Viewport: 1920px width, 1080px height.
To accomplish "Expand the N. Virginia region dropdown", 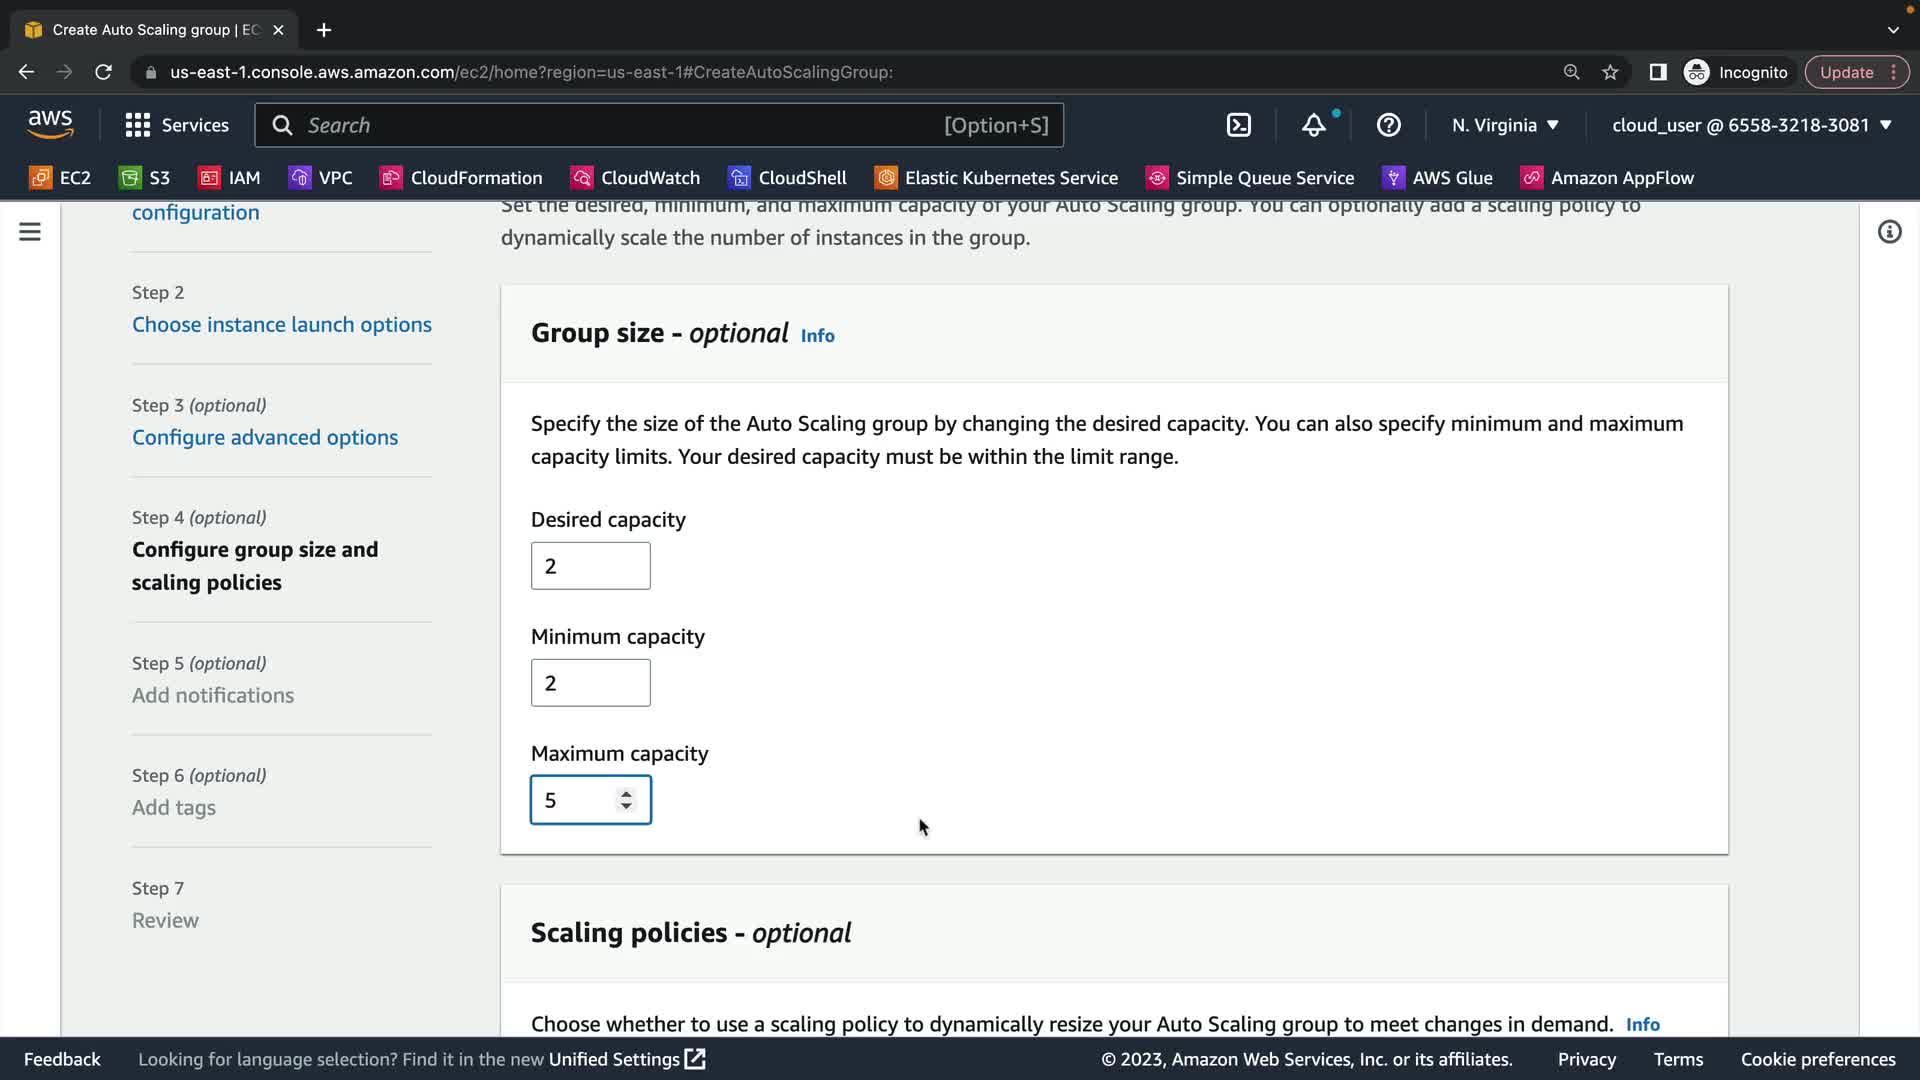I will (x=1505, y=125).
